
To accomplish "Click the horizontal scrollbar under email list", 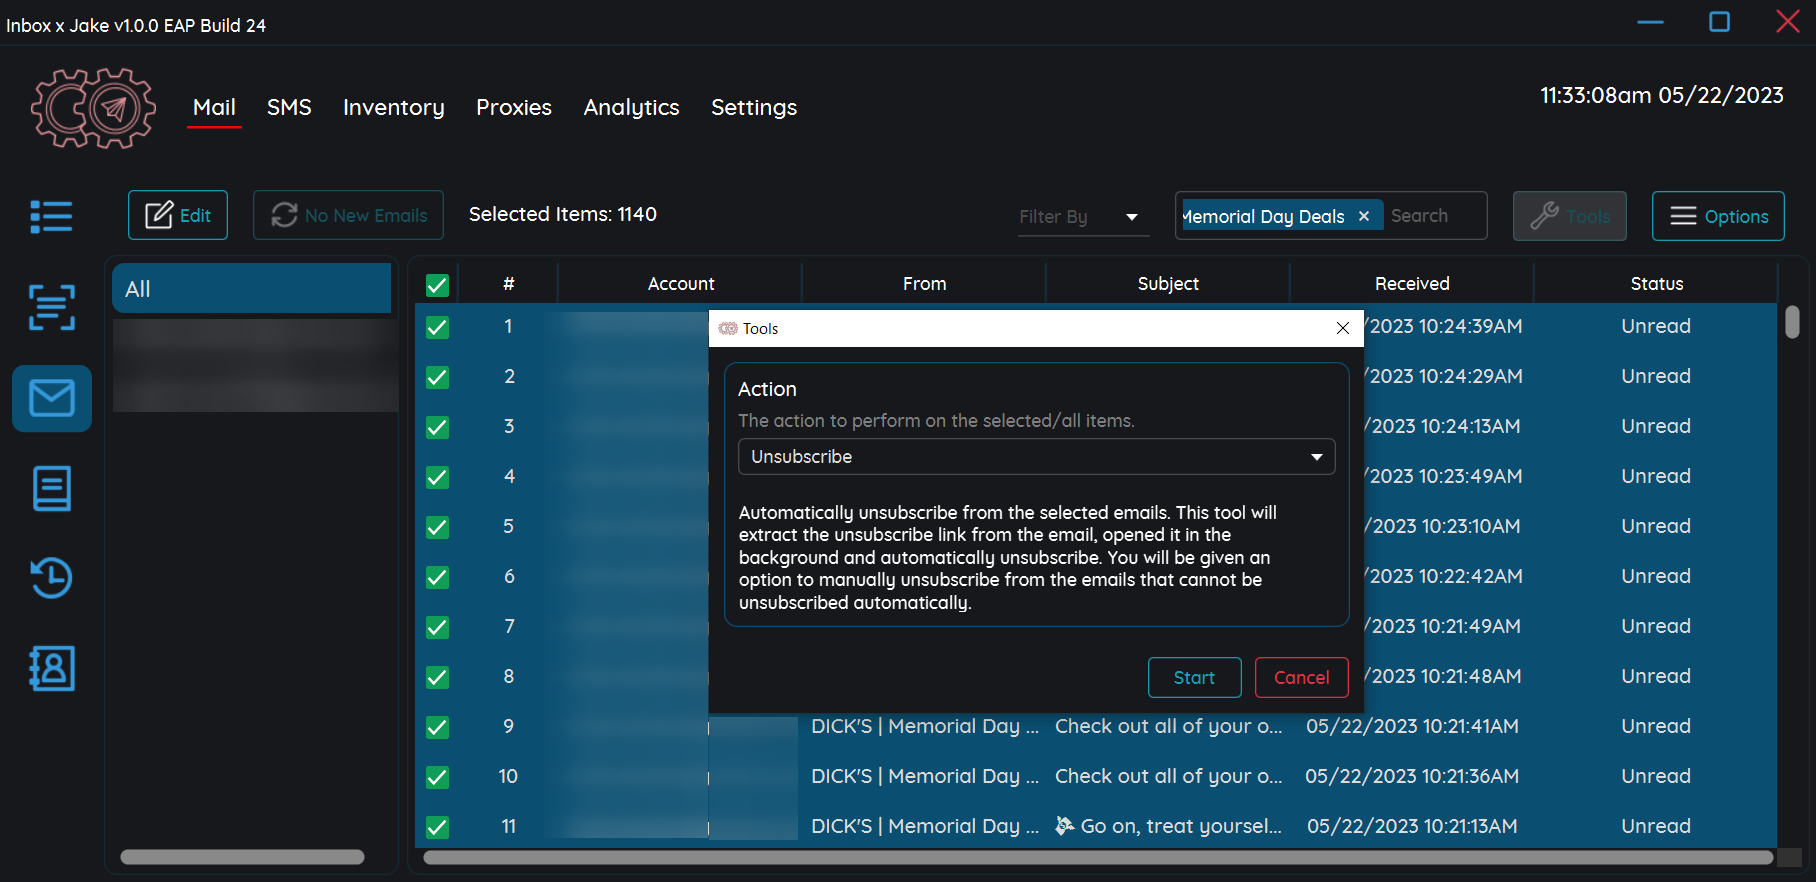I will pyautogui.click(x=1097, y=857).
